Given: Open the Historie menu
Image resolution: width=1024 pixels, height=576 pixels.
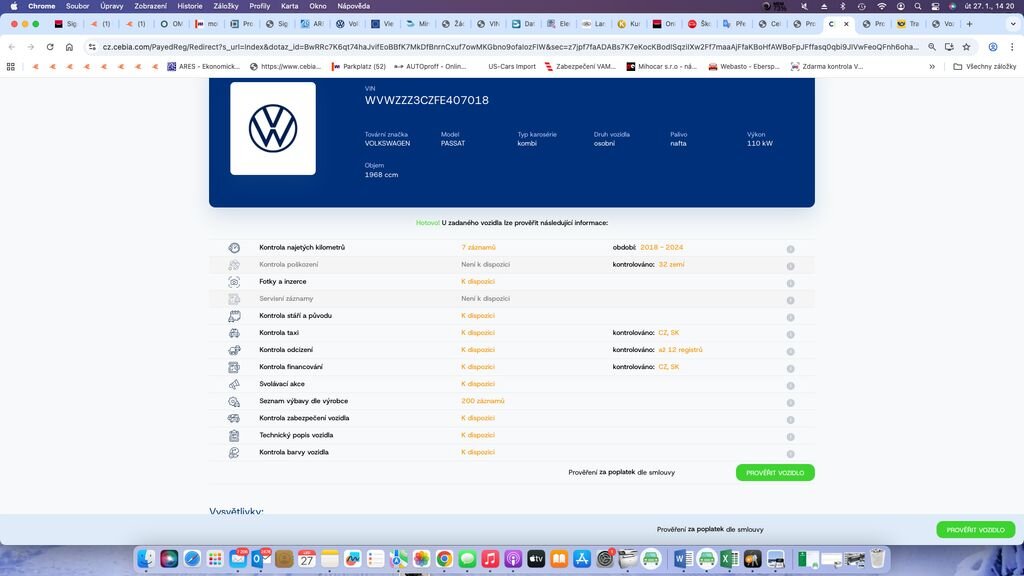Looking at the screenshot, I should pos(191,5).
